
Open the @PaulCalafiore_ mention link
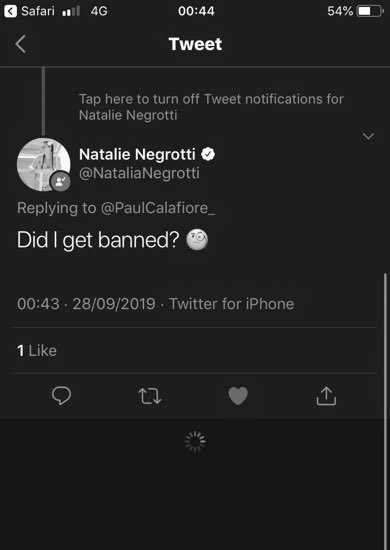(158, 208)
